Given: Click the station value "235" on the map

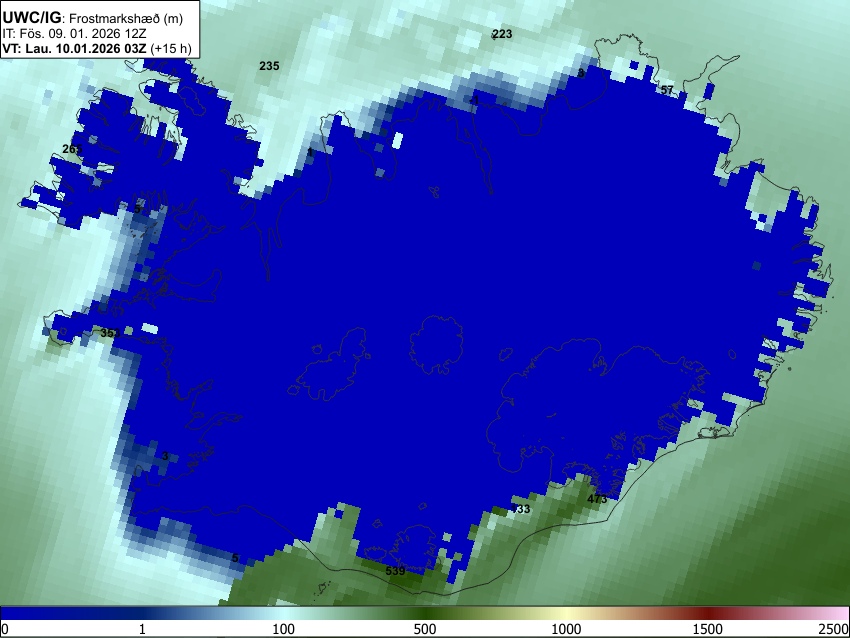Looking at the screenshot, I should [x=269, y=66].
